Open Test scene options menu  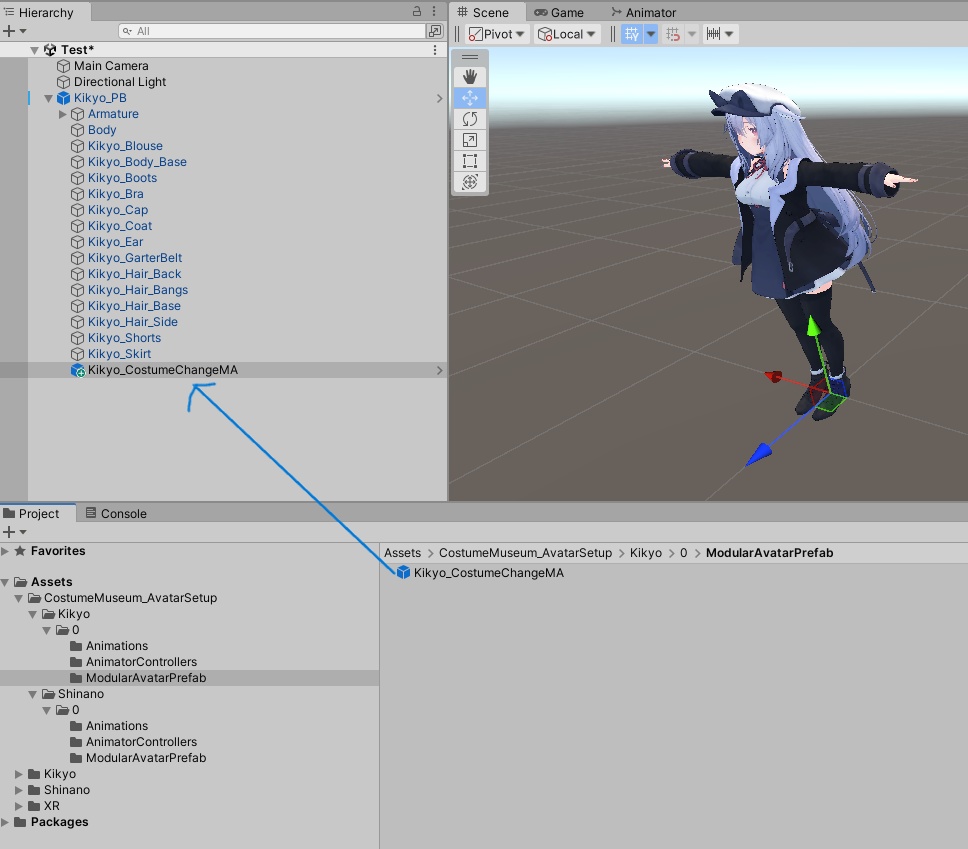pos(435,50)
